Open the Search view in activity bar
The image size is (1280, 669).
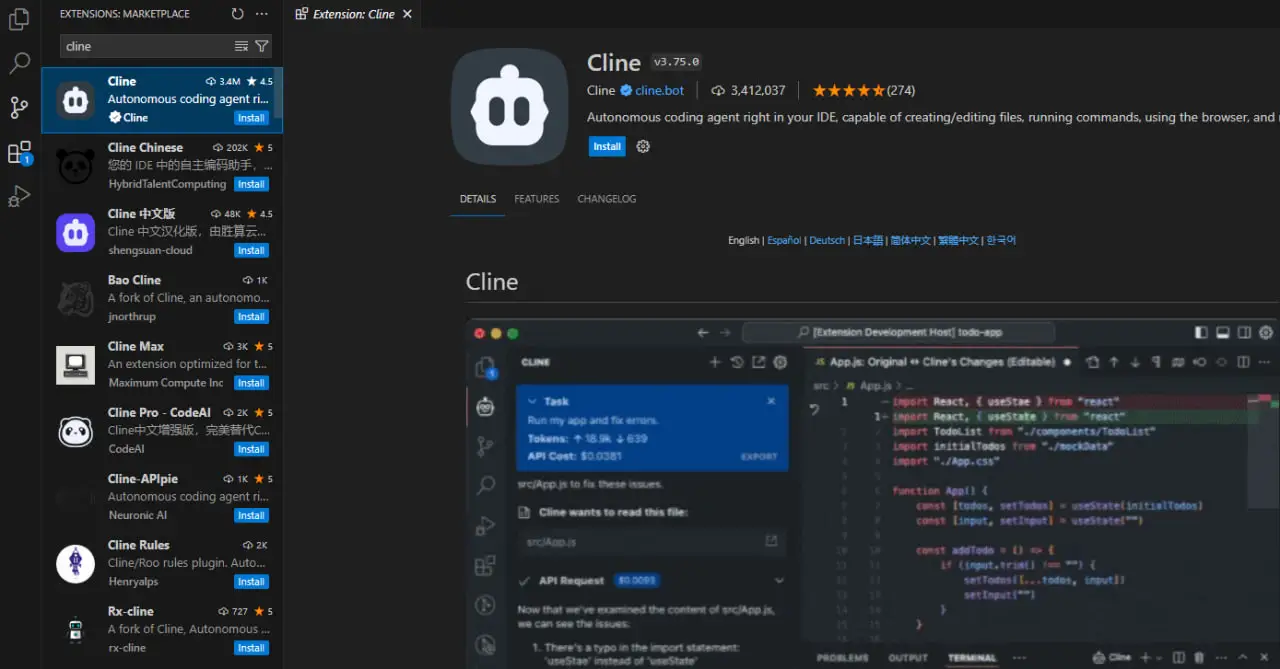click(19, 63)
